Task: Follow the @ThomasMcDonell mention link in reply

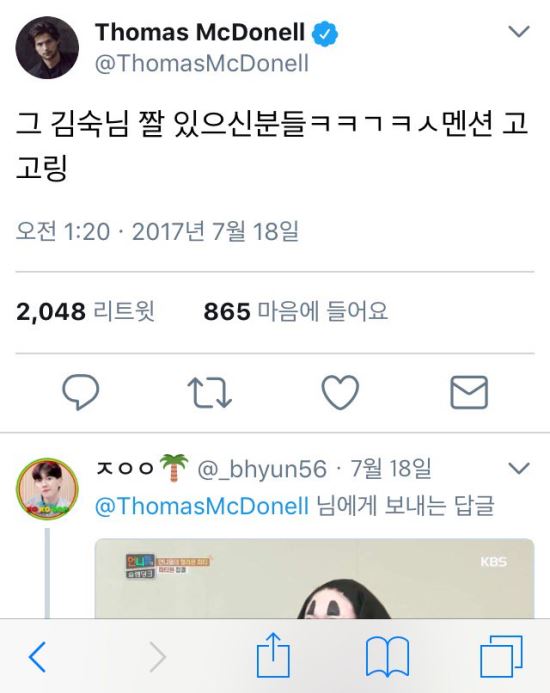Action: coord(202,506)
